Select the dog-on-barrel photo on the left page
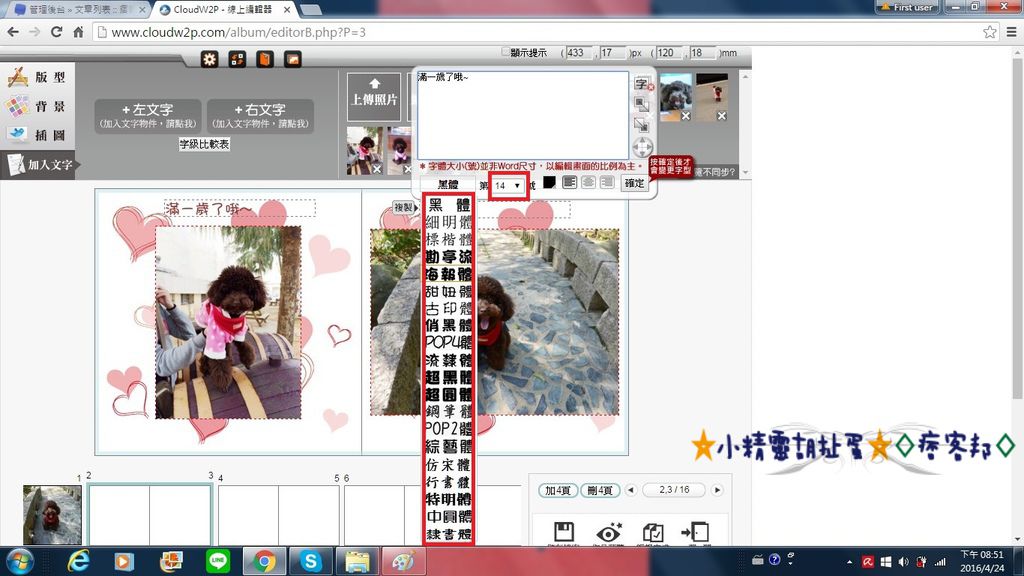 228,323
